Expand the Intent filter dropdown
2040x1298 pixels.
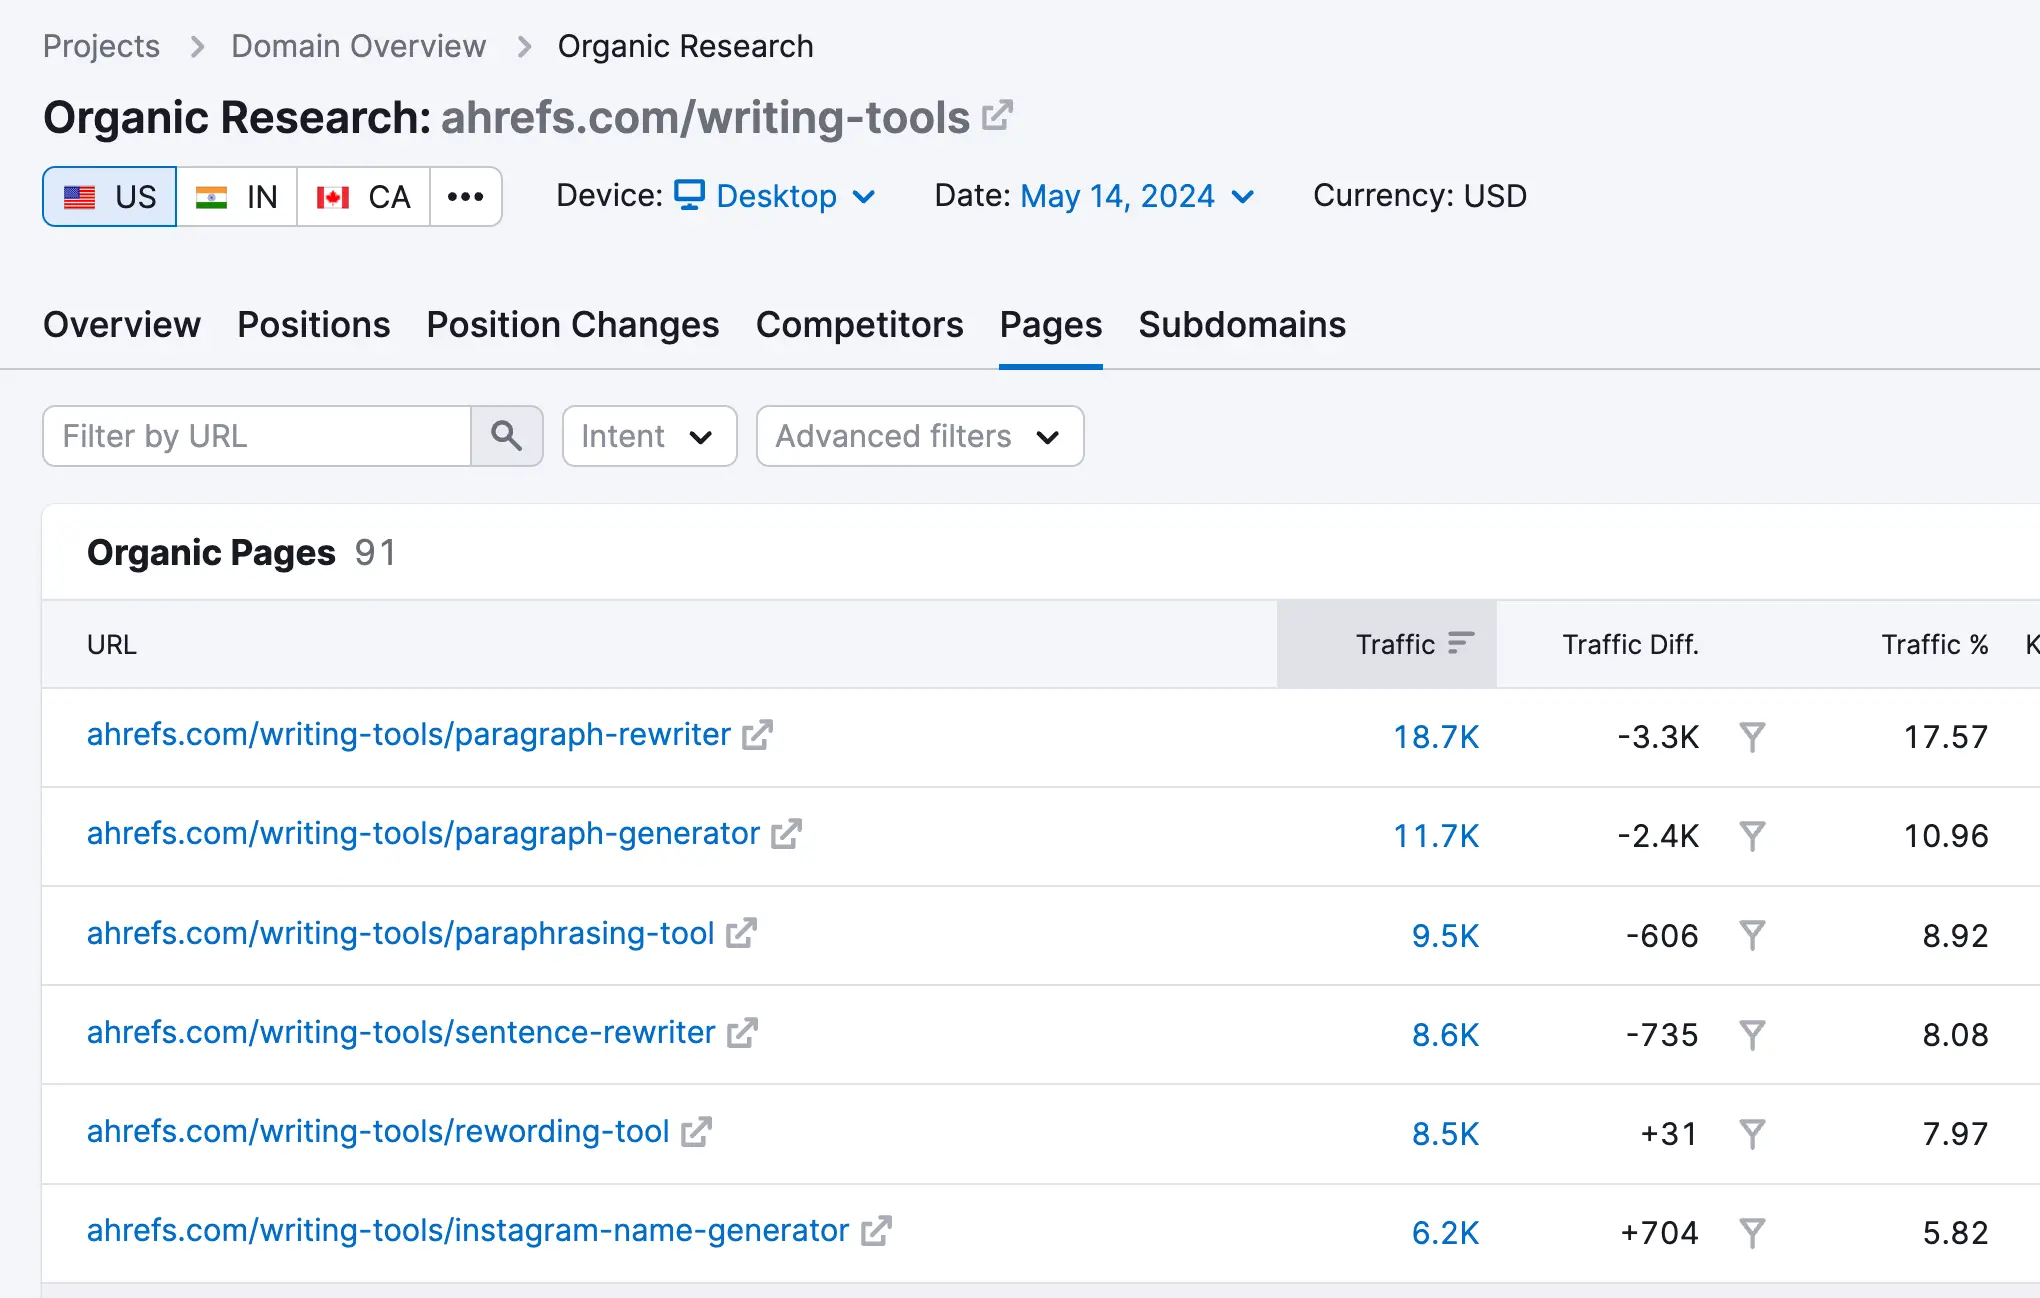coord(648,436)
